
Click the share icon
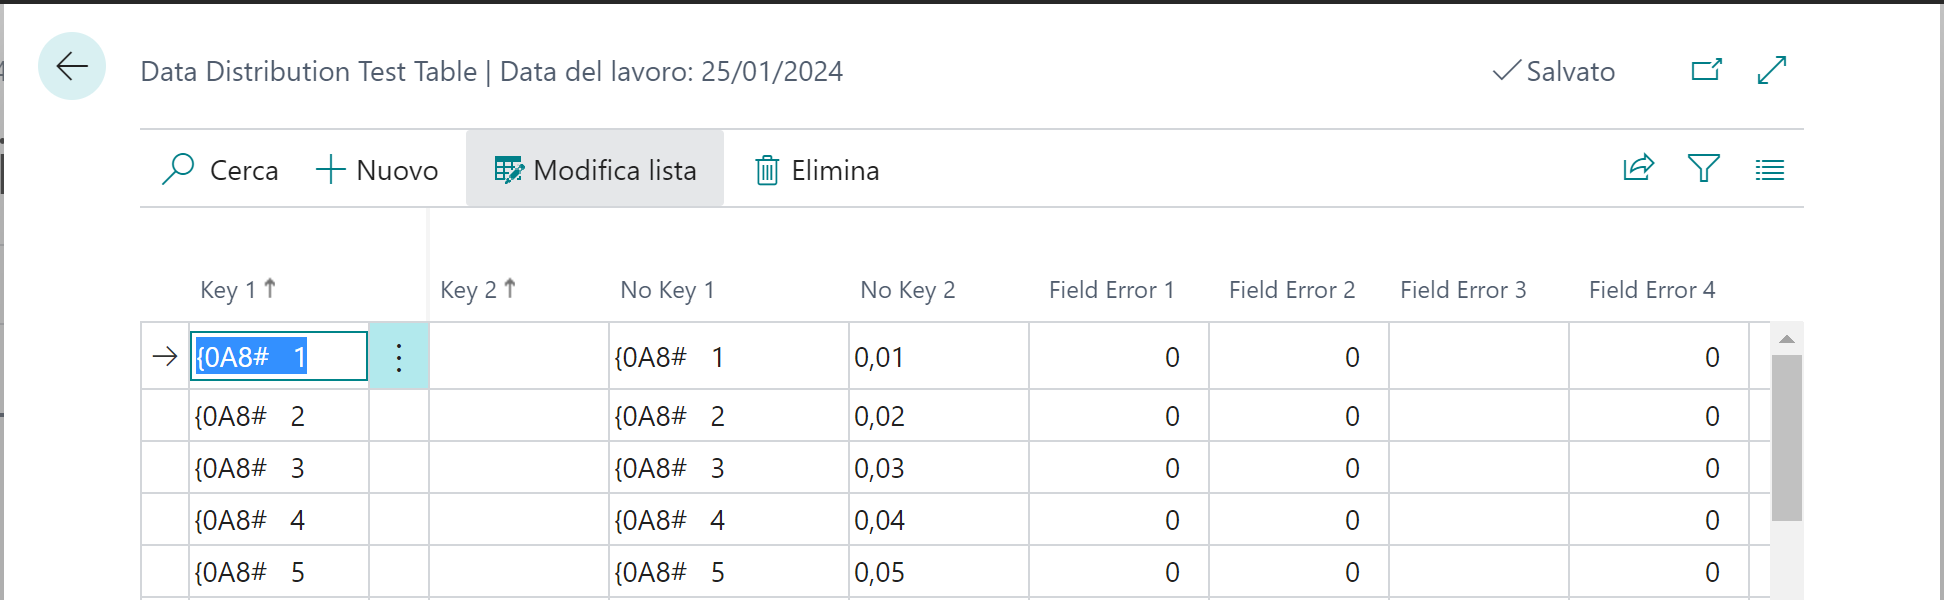1638,168
